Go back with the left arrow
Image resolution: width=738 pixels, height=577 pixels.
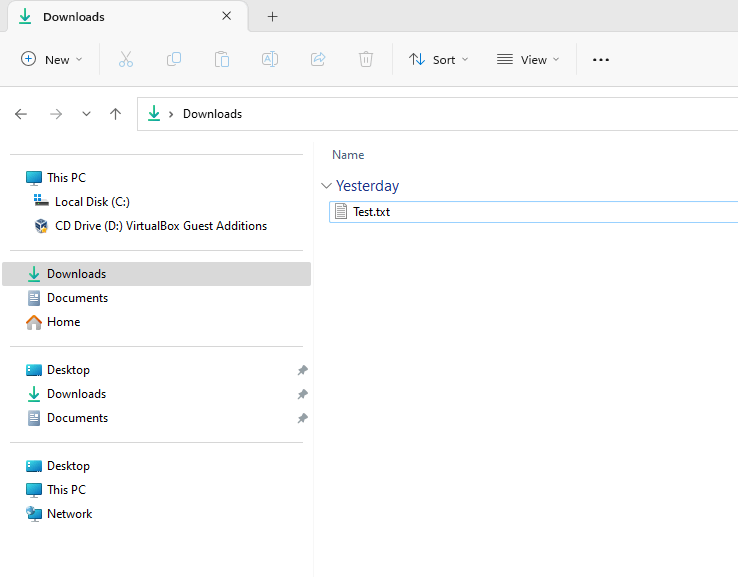pos(21,114)
